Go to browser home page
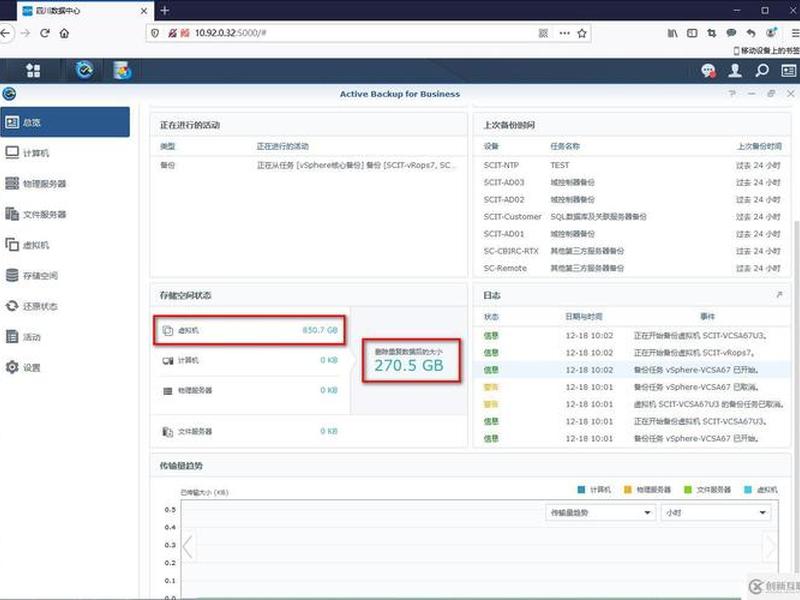 click(x=64, y=33)
